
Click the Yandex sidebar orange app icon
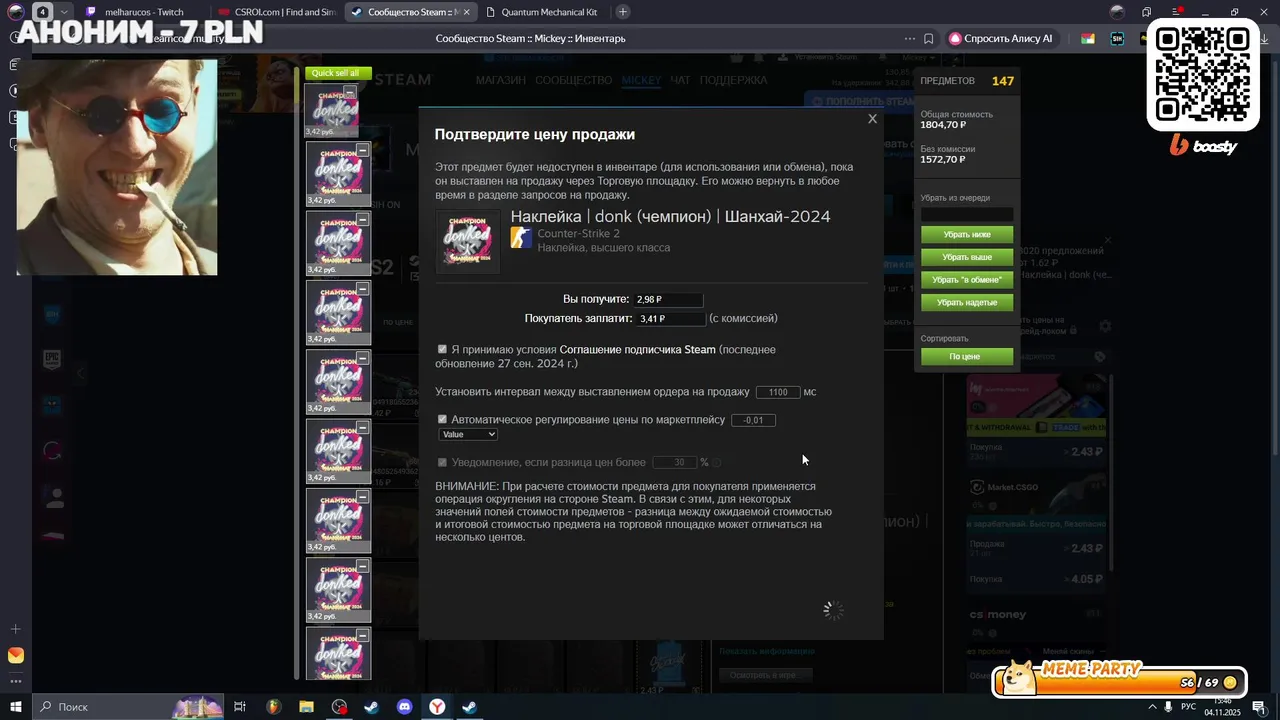(15, 656)
